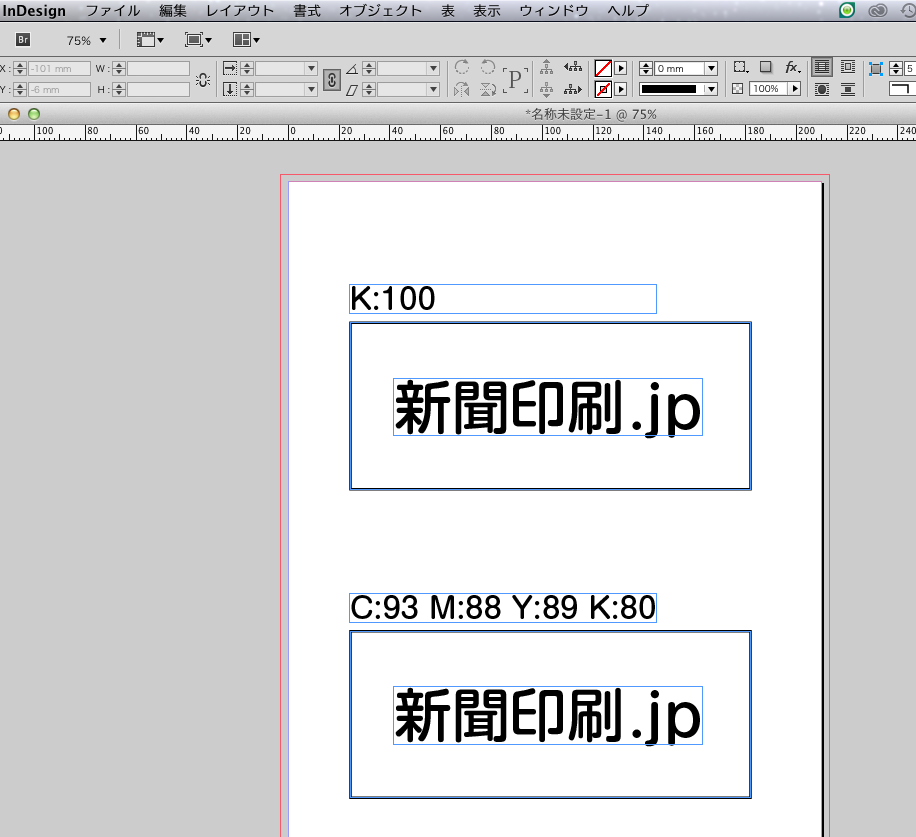Open the Creative Cloud menu bar icon
Image resolution: width=916 pixels, height=837 pixels.
(877, 11)
